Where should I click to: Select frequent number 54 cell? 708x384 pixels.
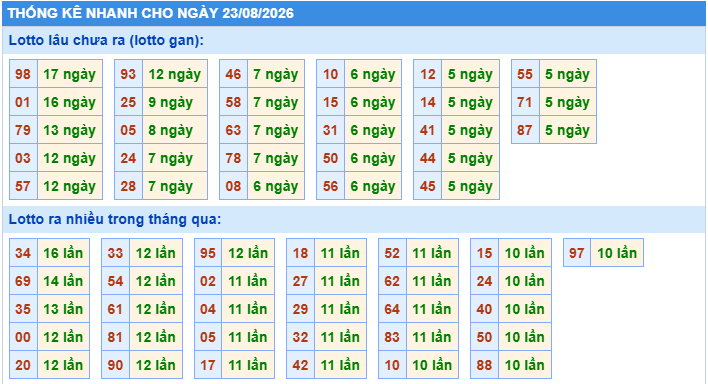click(x=116, y=281)
